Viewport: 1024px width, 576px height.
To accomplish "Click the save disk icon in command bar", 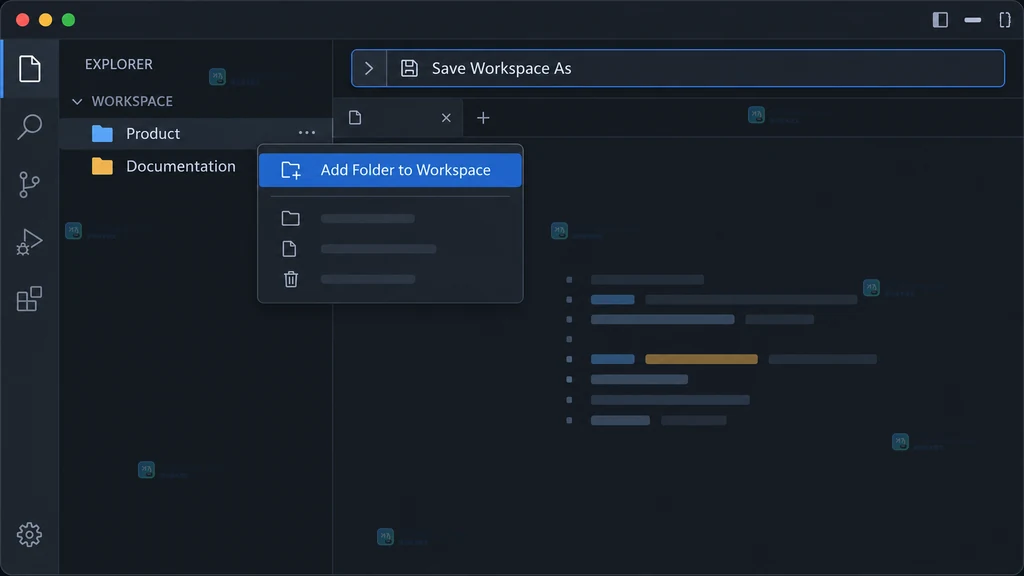I will 409,68.
